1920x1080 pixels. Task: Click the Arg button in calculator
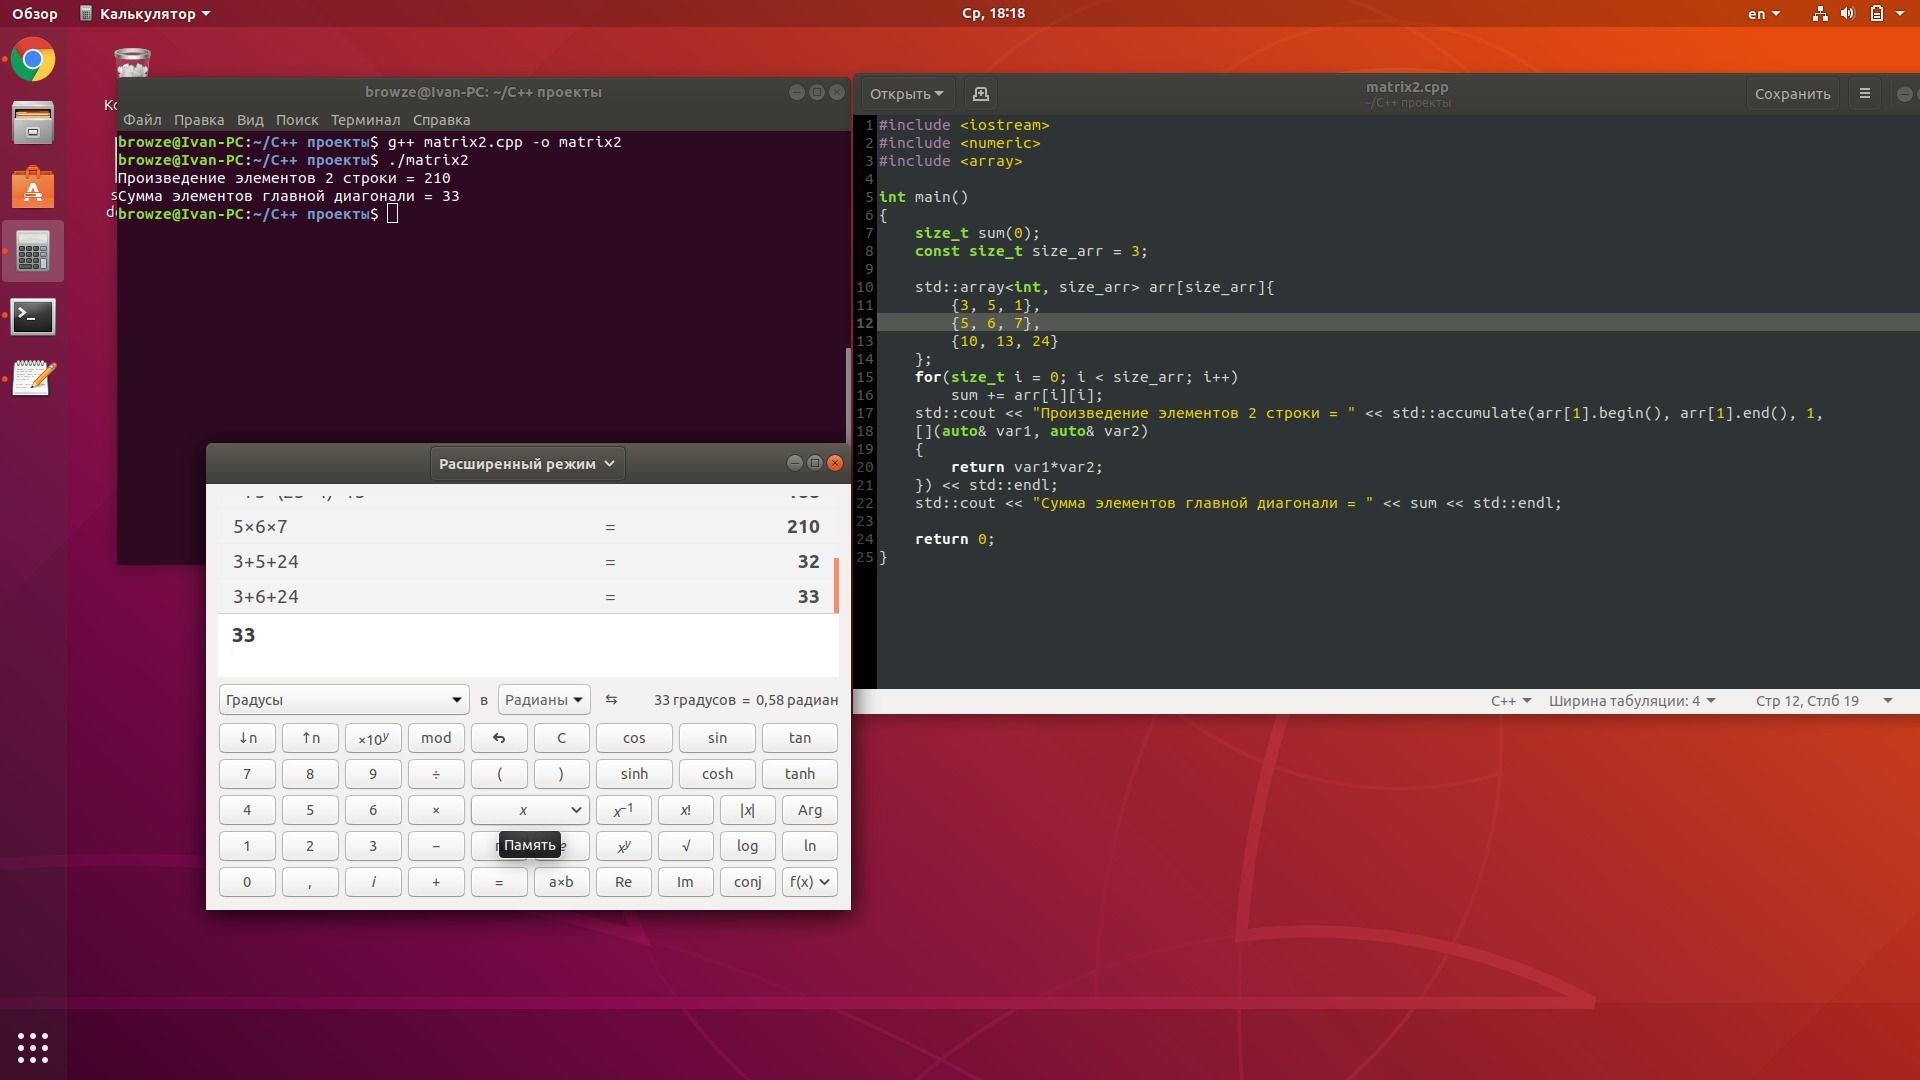809,810
